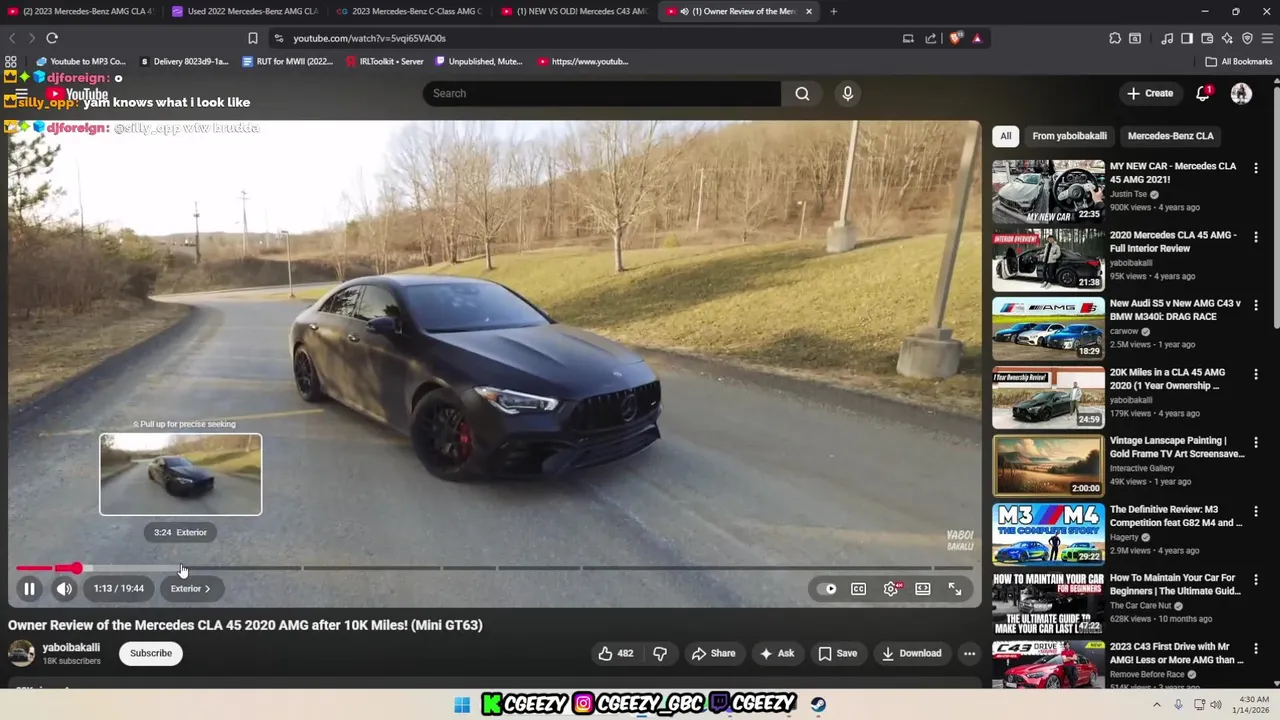Switch to theater mode

point(923,589)
